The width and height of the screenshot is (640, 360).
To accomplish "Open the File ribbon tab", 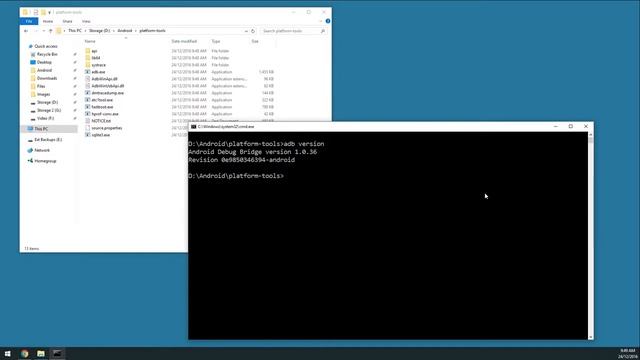I will click(x=29, y=21).
